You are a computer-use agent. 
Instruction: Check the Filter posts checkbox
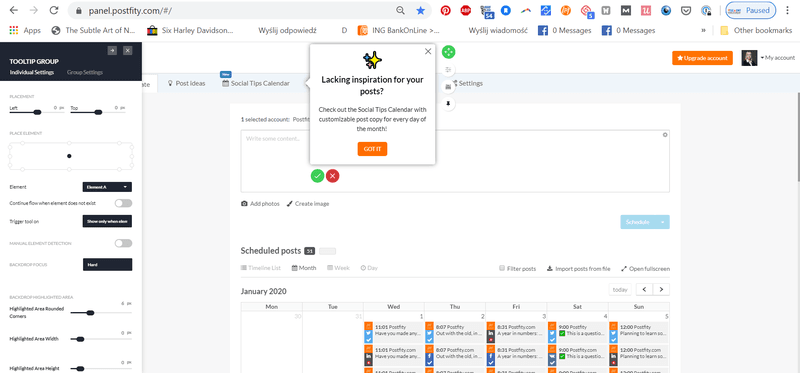(502, 268)
